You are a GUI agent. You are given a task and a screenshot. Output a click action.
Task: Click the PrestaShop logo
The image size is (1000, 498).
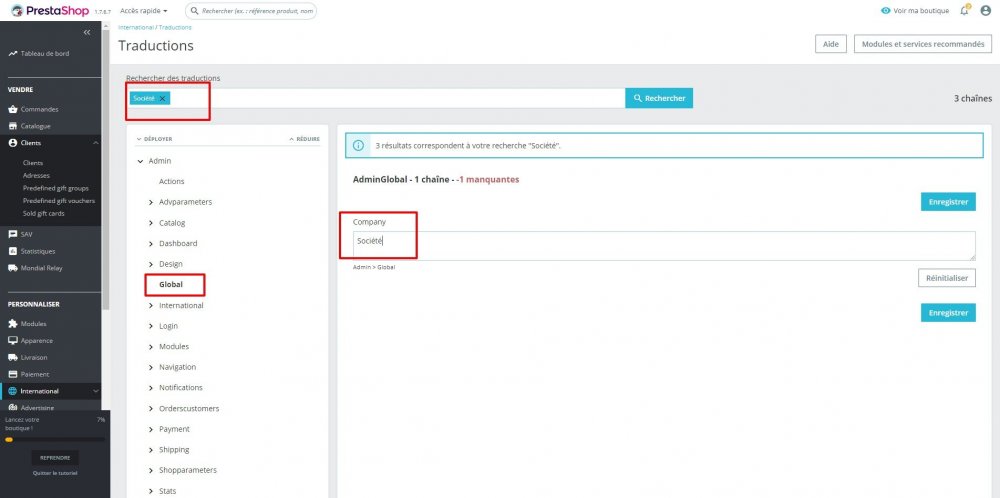pyautogui.click(x=50, y=11)
